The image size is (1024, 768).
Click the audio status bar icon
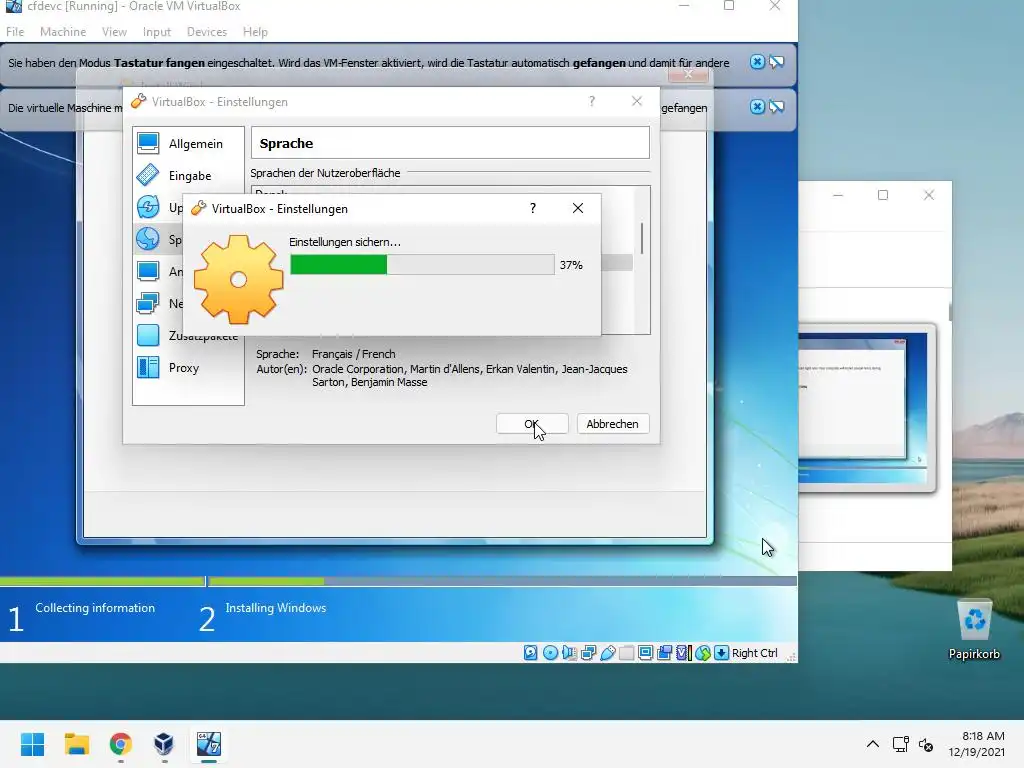point(569,652)
